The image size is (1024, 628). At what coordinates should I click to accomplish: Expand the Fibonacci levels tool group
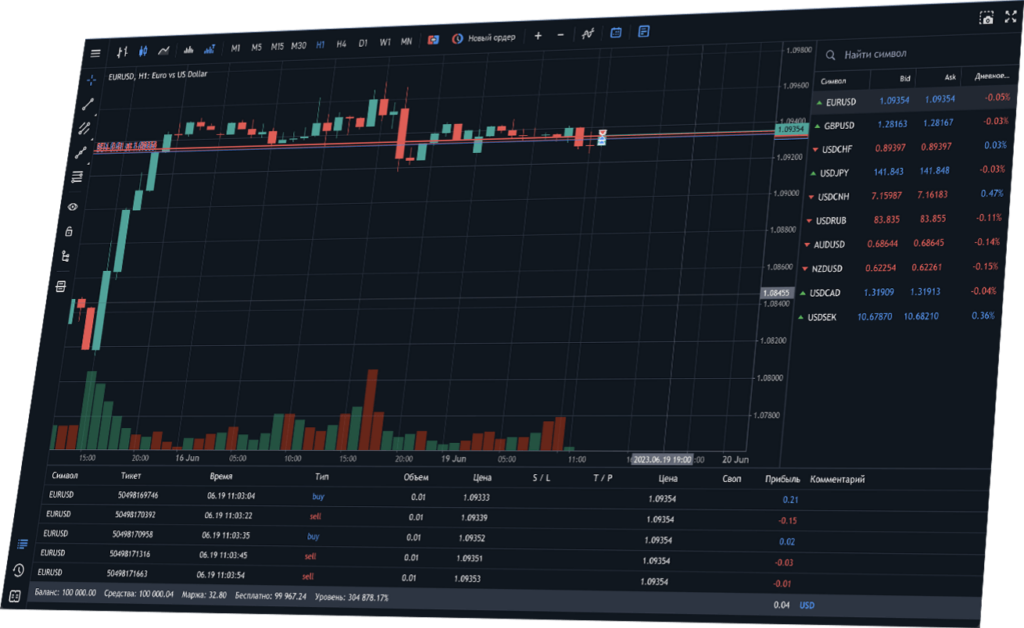pyautogui.click(x=77, y=177)
